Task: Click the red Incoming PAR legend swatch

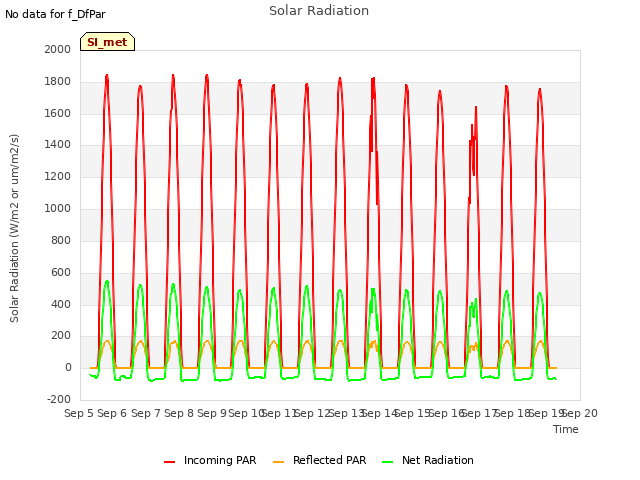Action: [169, 462]
